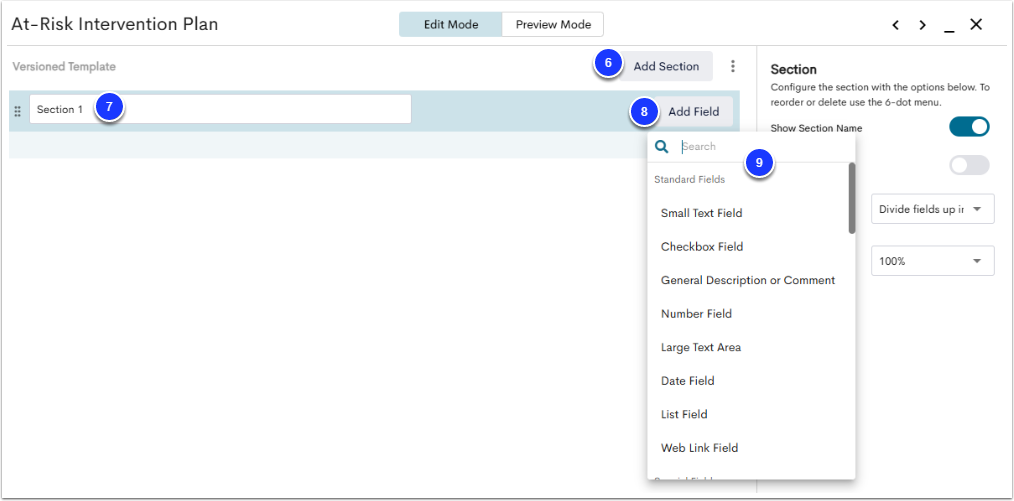Click the Standard Fields group heading
Image resolution: width=1014 pixels, height=501 pixels.
point(689,180)
